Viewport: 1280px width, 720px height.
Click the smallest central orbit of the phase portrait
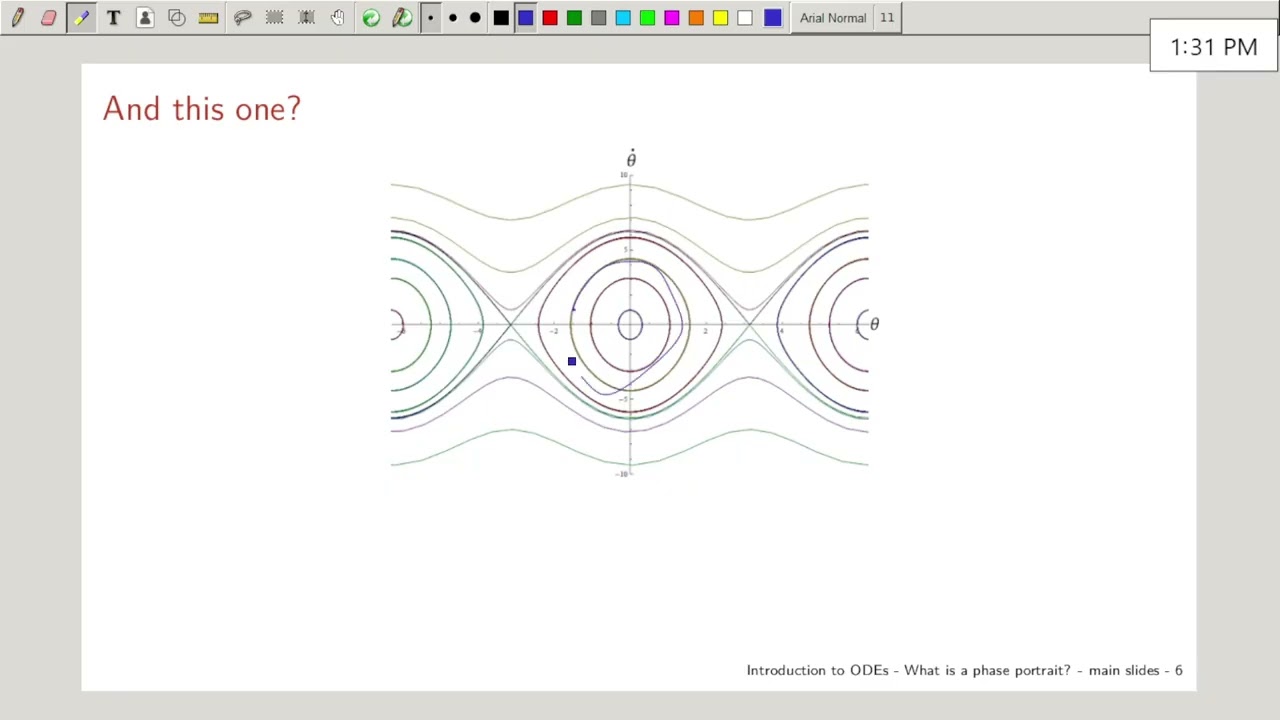tap(630, 324)
